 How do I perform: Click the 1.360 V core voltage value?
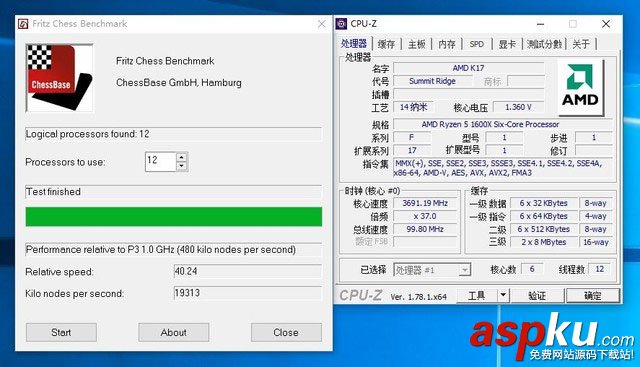(518, 107)
